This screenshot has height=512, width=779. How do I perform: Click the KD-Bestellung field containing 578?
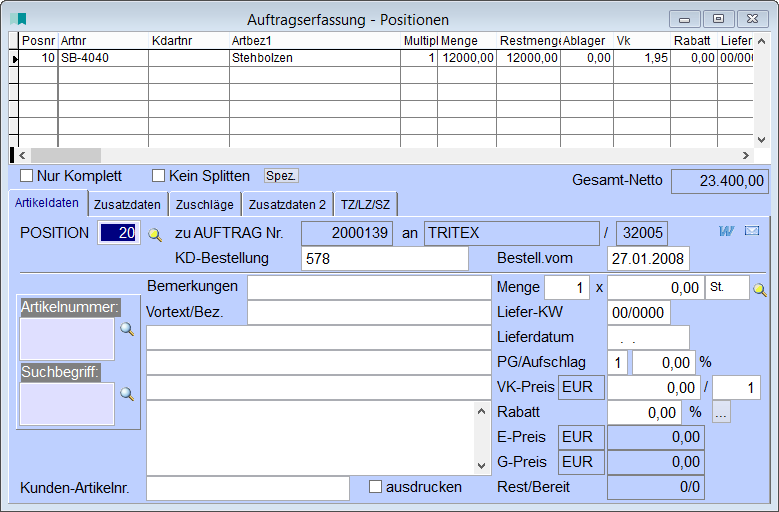click(385, 259)
